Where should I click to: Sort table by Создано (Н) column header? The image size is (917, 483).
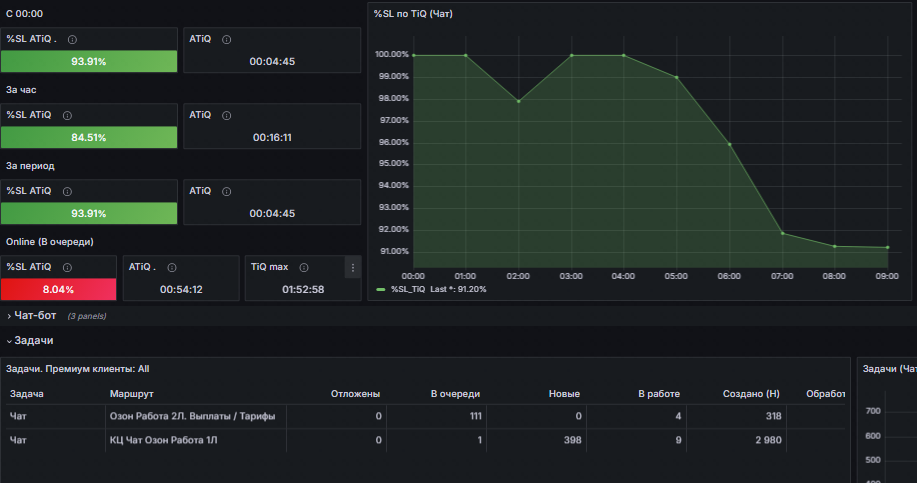click(751, 394)
